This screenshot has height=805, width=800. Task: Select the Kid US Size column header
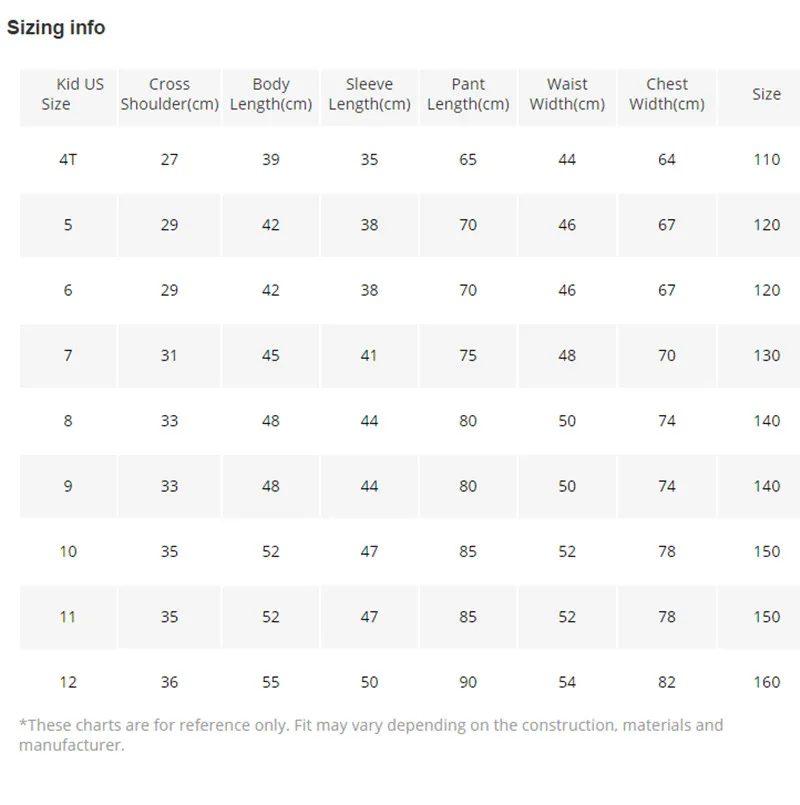[x=68, y=94]
